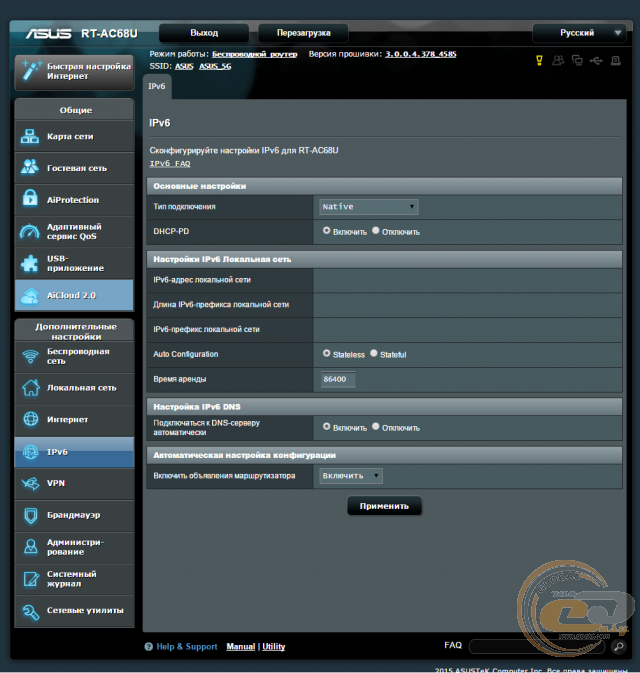Disable automatic DNS server connection

click(x=376, y=427)
